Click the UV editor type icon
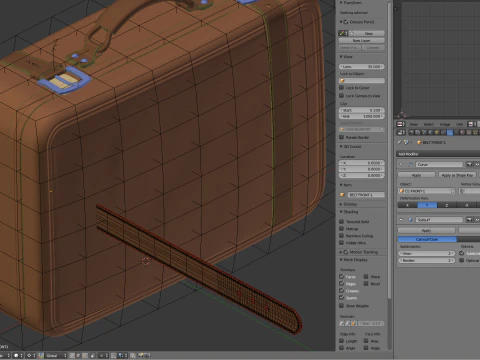 400,124
